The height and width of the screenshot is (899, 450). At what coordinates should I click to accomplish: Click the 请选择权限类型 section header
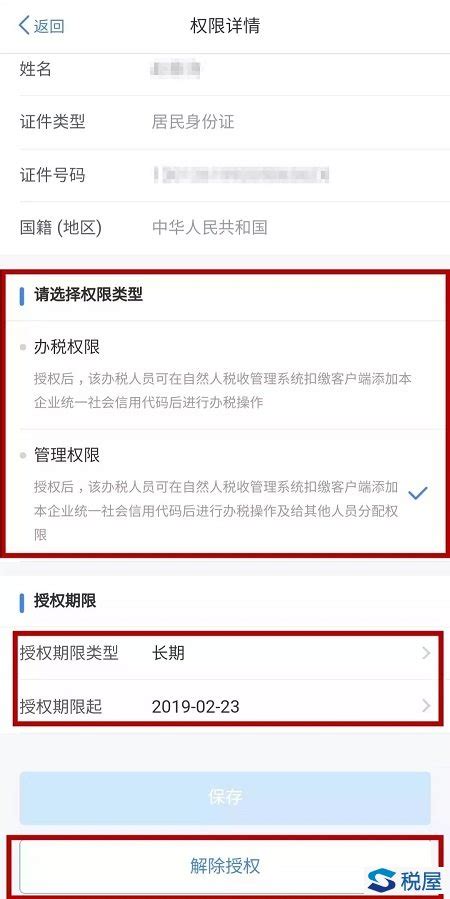(88, 295)
